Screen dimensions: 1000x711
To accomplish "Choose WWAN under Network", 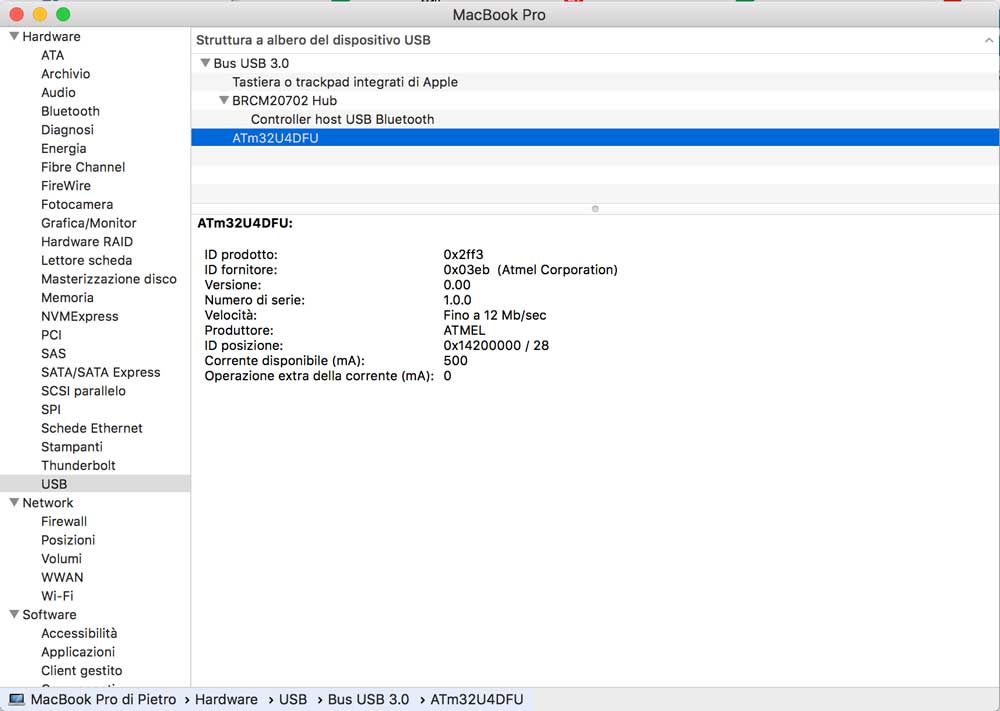I will point(62,577).
